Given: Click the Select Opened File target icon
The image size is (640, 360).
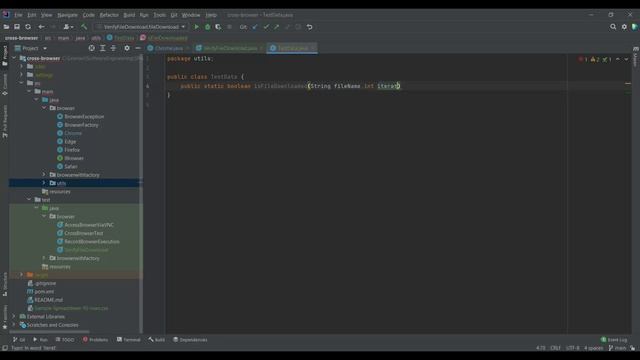Looking at the screenshot, I should [91, 48].
